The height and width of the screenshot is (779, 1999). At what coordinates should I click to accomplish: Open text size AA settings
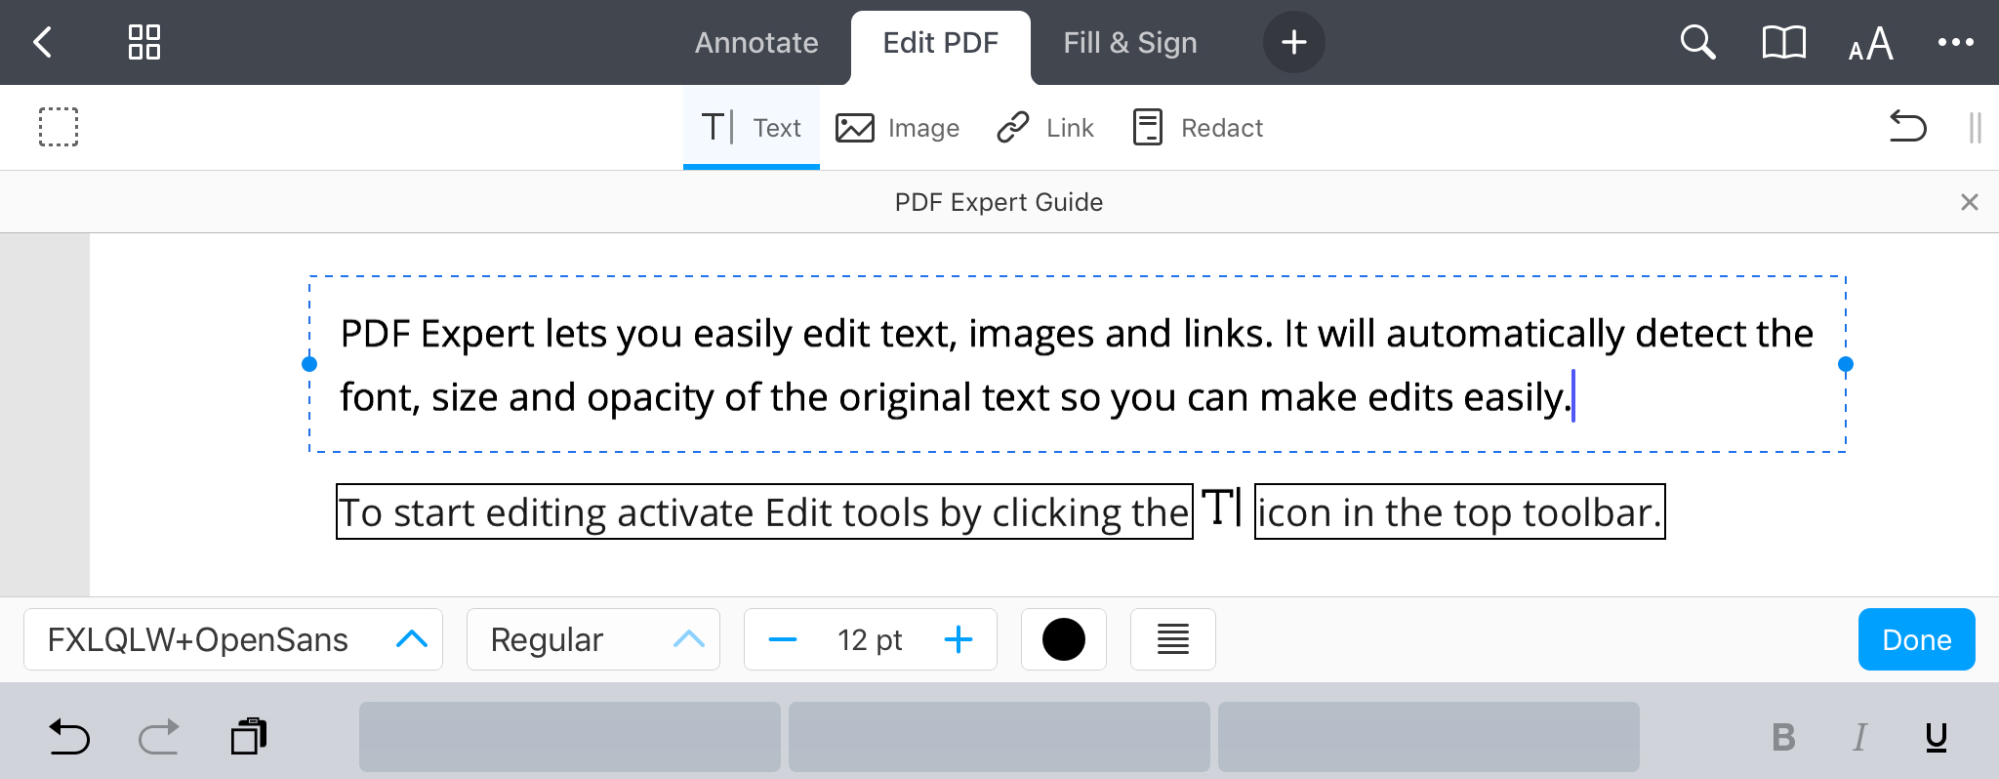(1870, 43)
